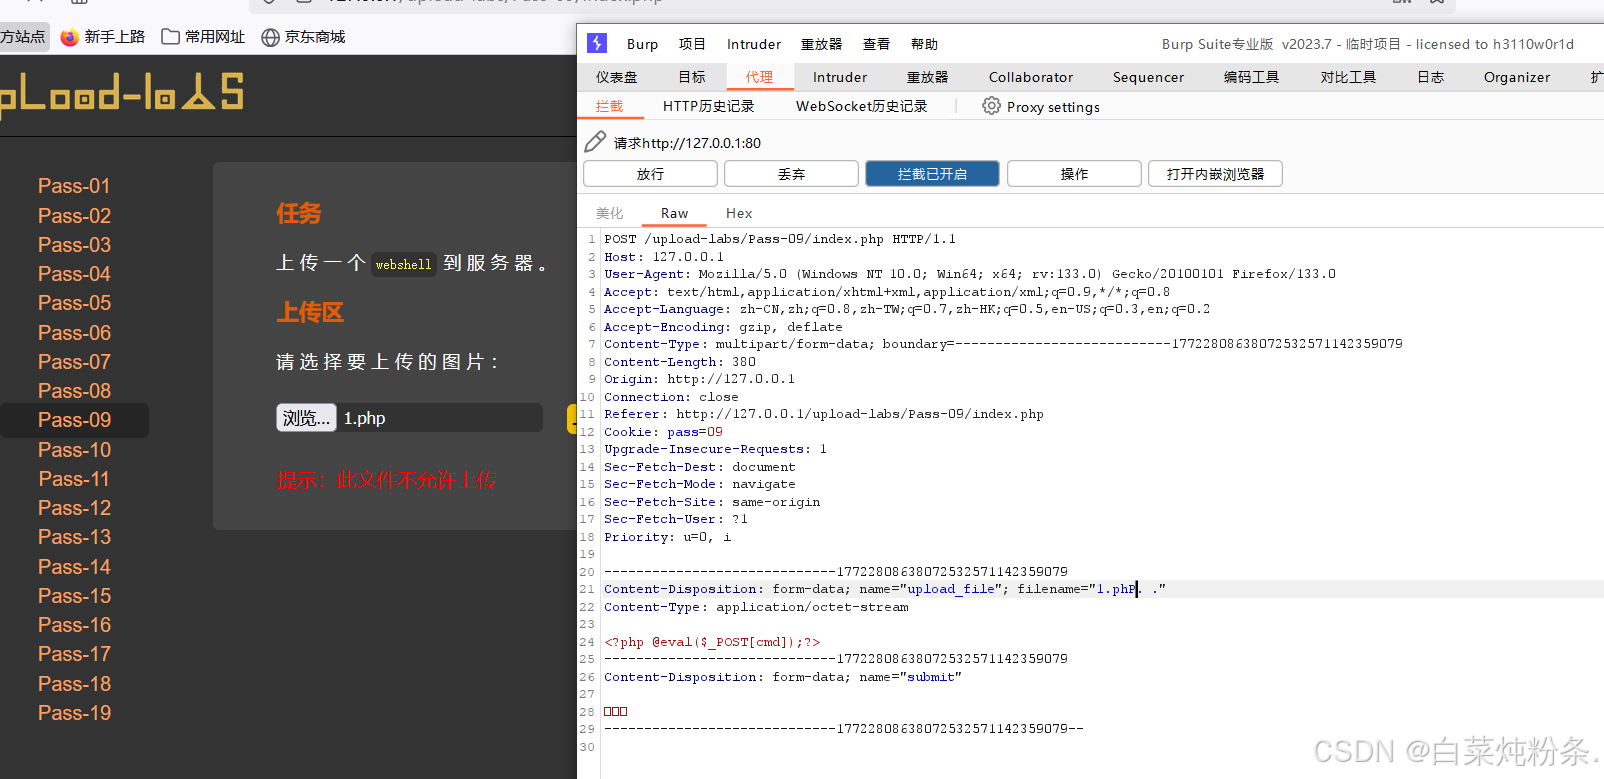Toggle the 拦截已开启 intercept button

click(x=932, y=174)
